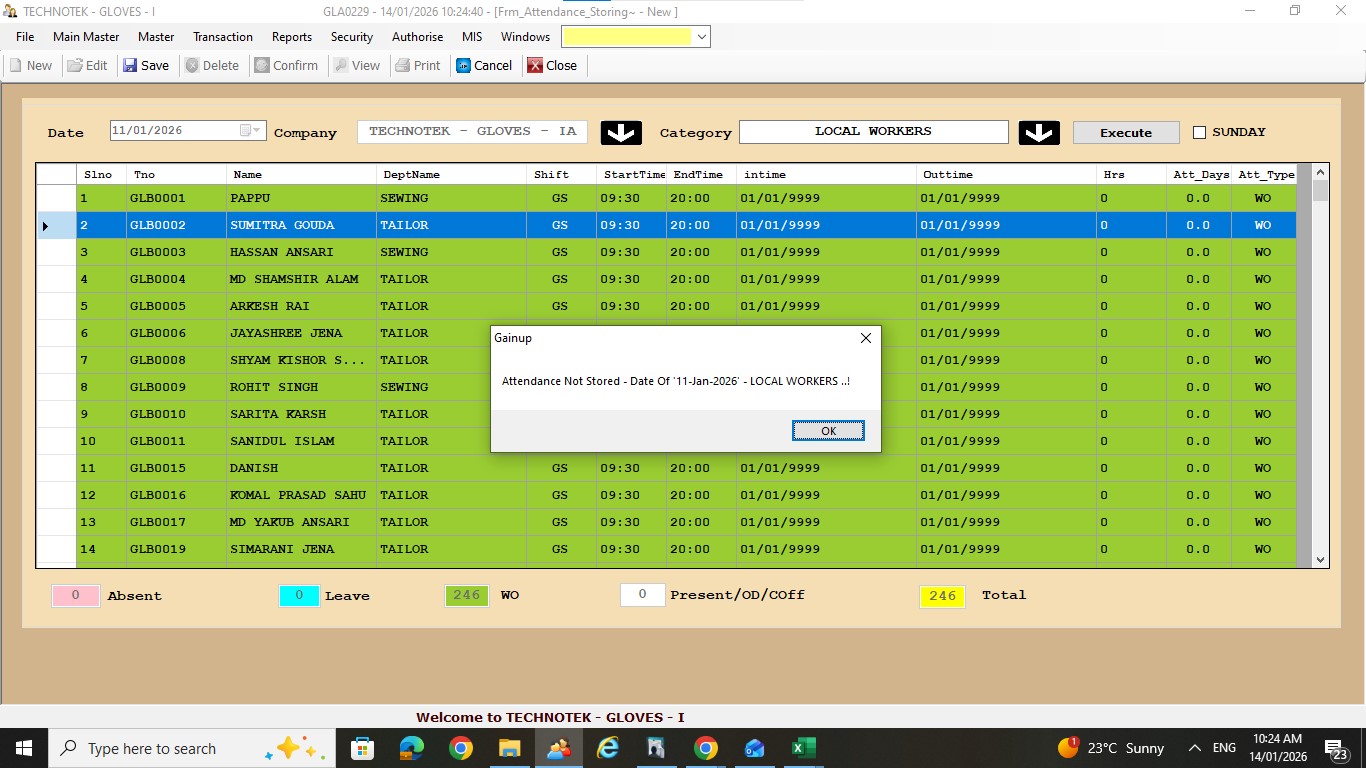Open Excel from the taskbar
This screenshot has height=768, width=1366.
[x=803, y=748]
